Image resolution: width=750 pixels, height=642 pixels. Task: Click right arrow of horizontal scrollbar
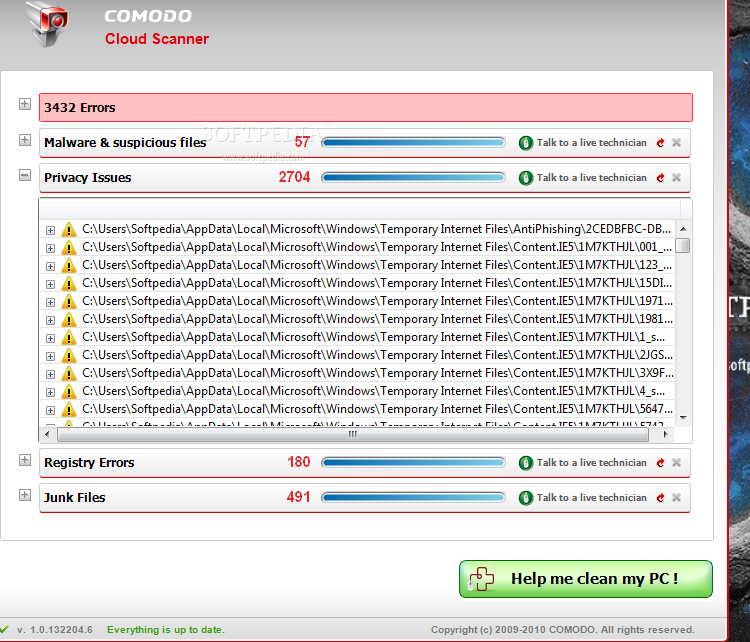click(665, 434)
